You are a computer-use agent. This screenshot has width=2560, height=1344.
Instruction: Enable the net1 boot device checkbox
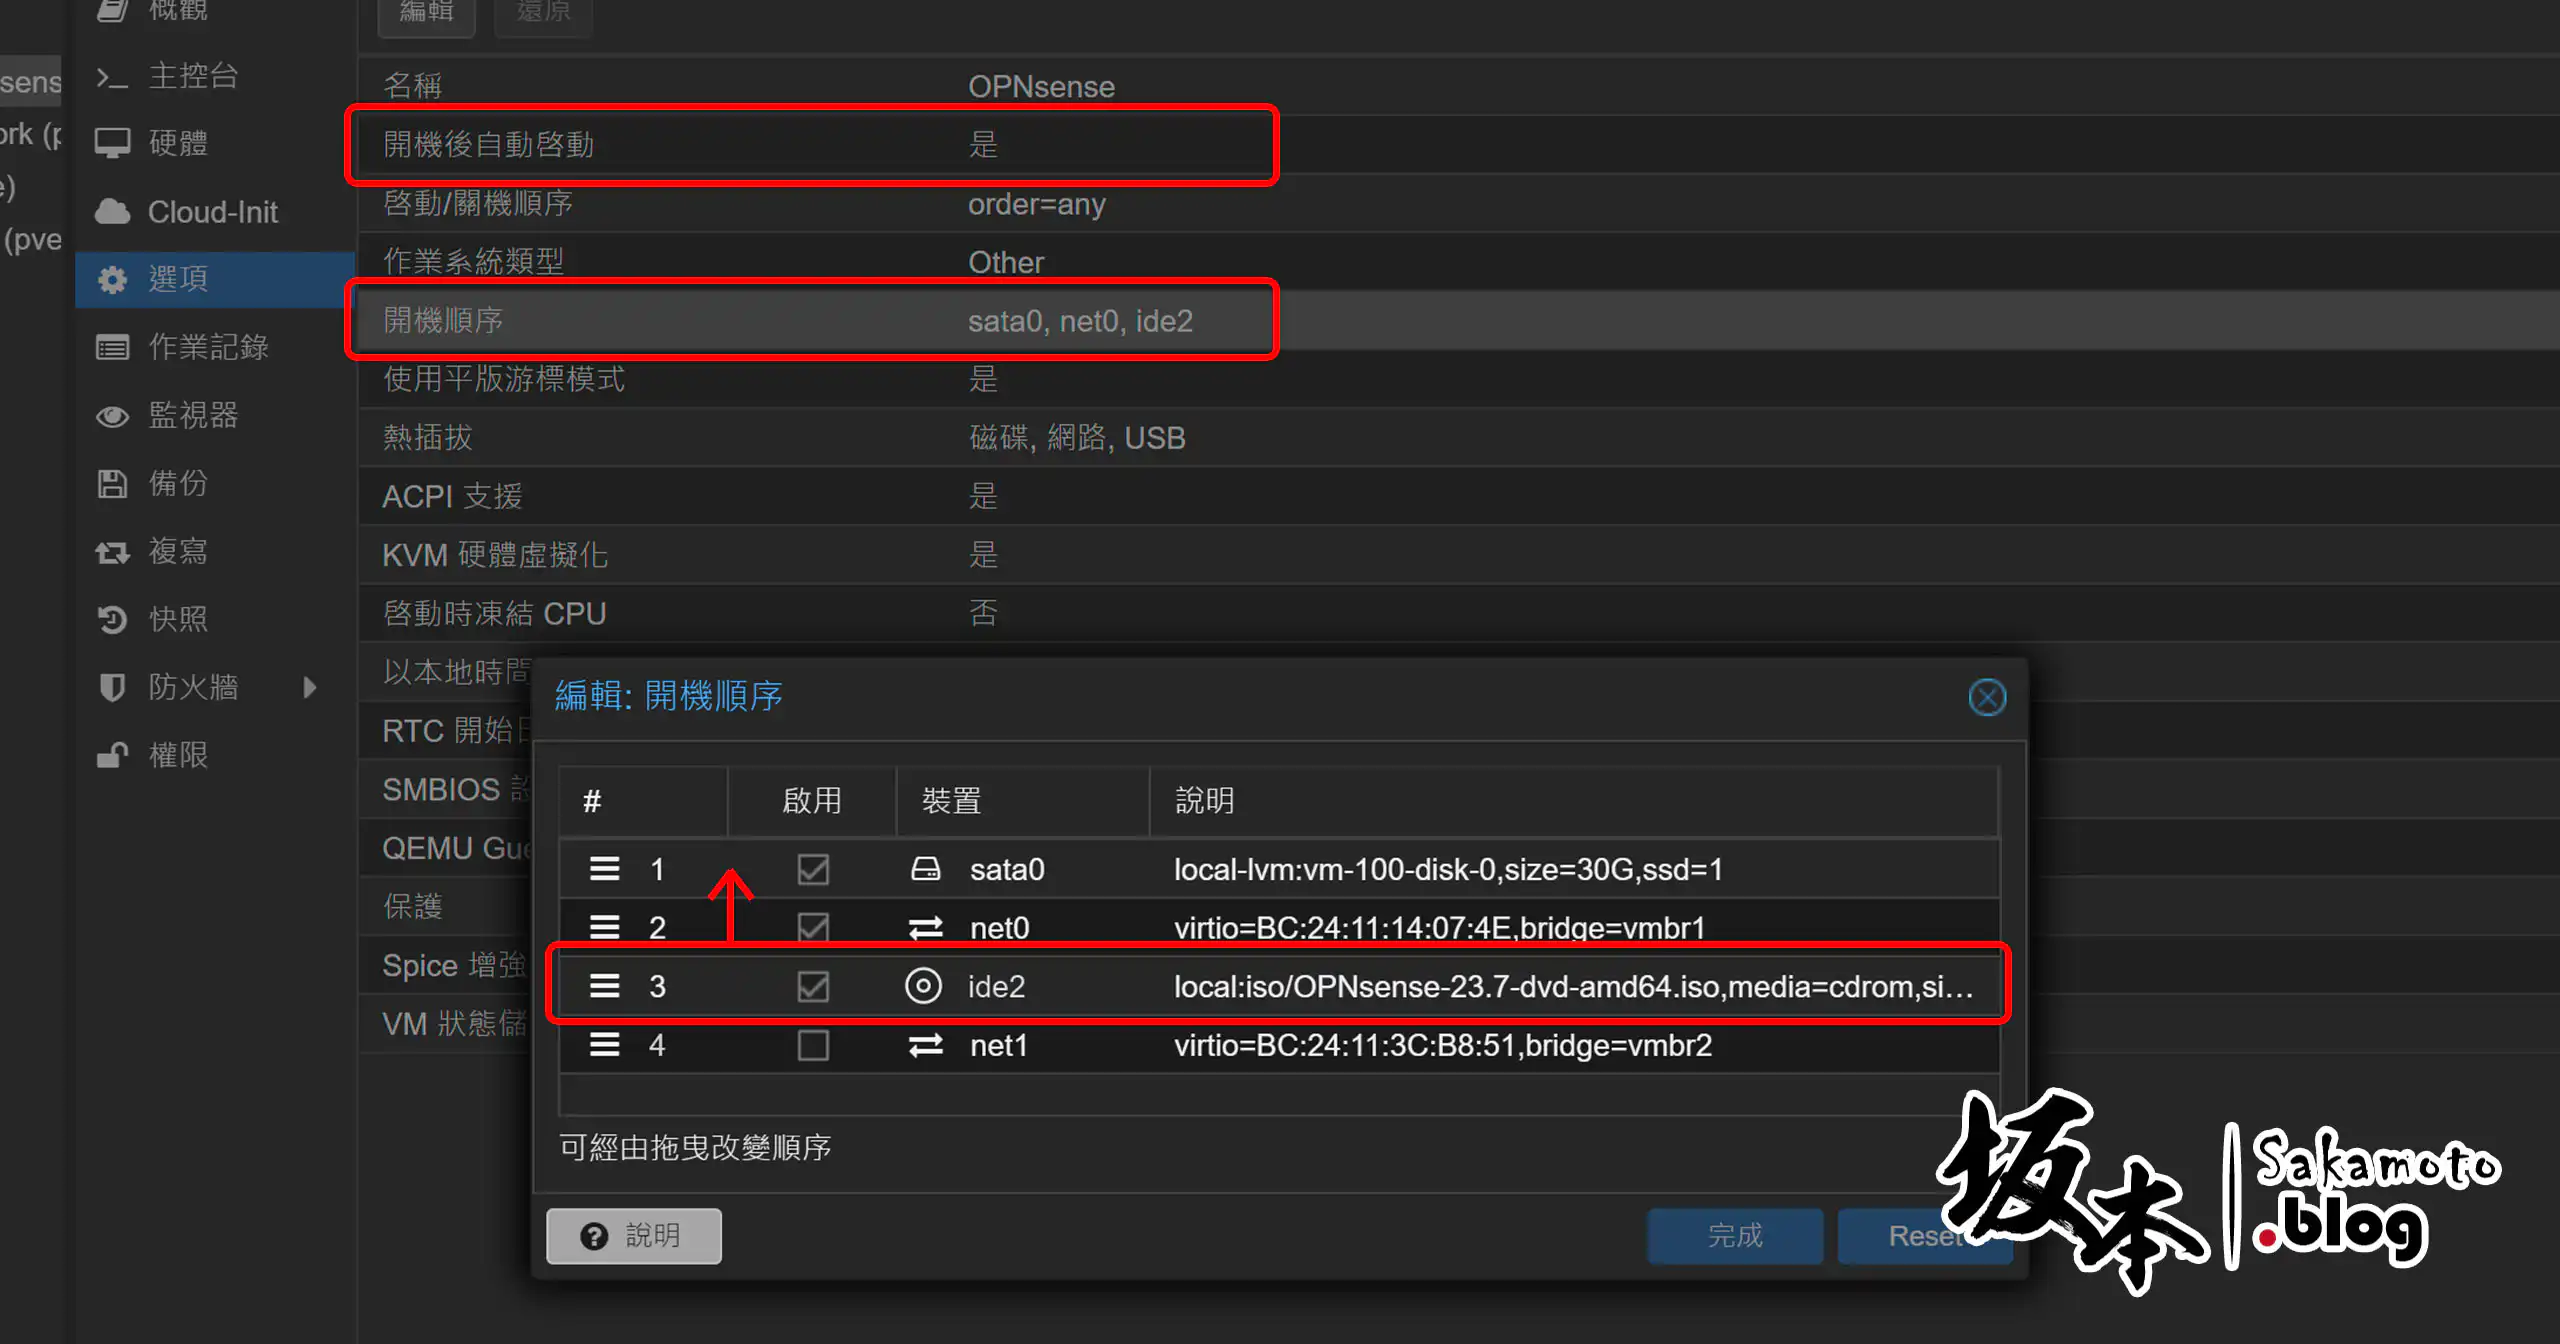click(x=813, y=1045)
